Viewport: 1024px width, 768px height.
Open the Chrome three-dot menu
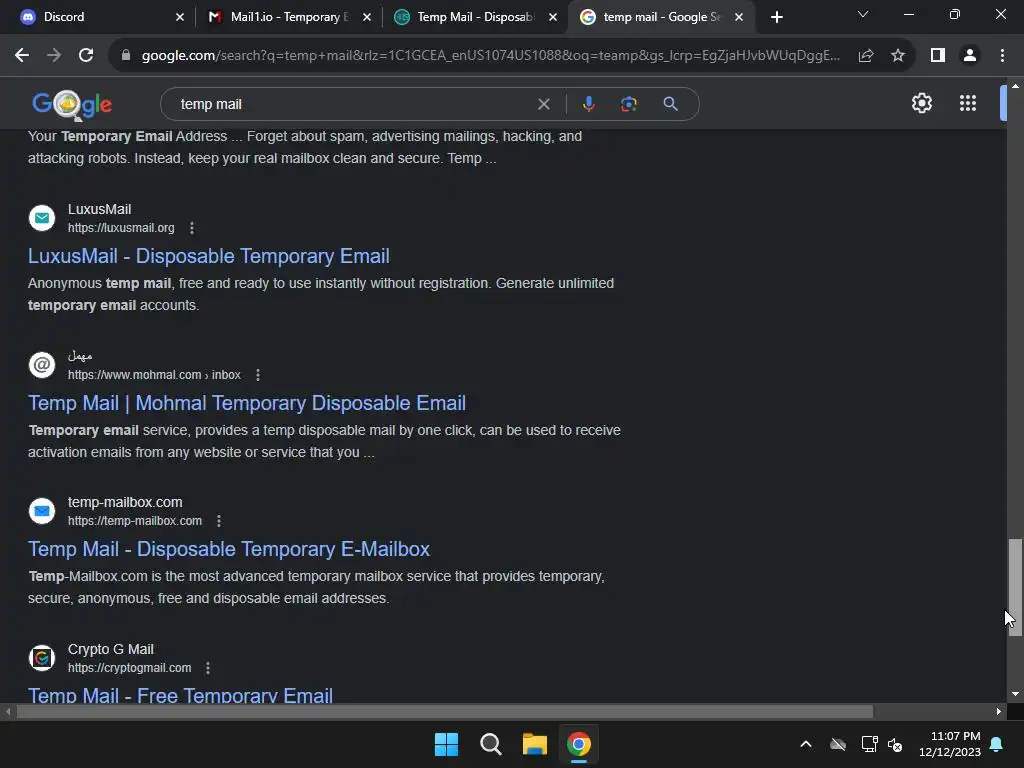[x=1002, y=56]
